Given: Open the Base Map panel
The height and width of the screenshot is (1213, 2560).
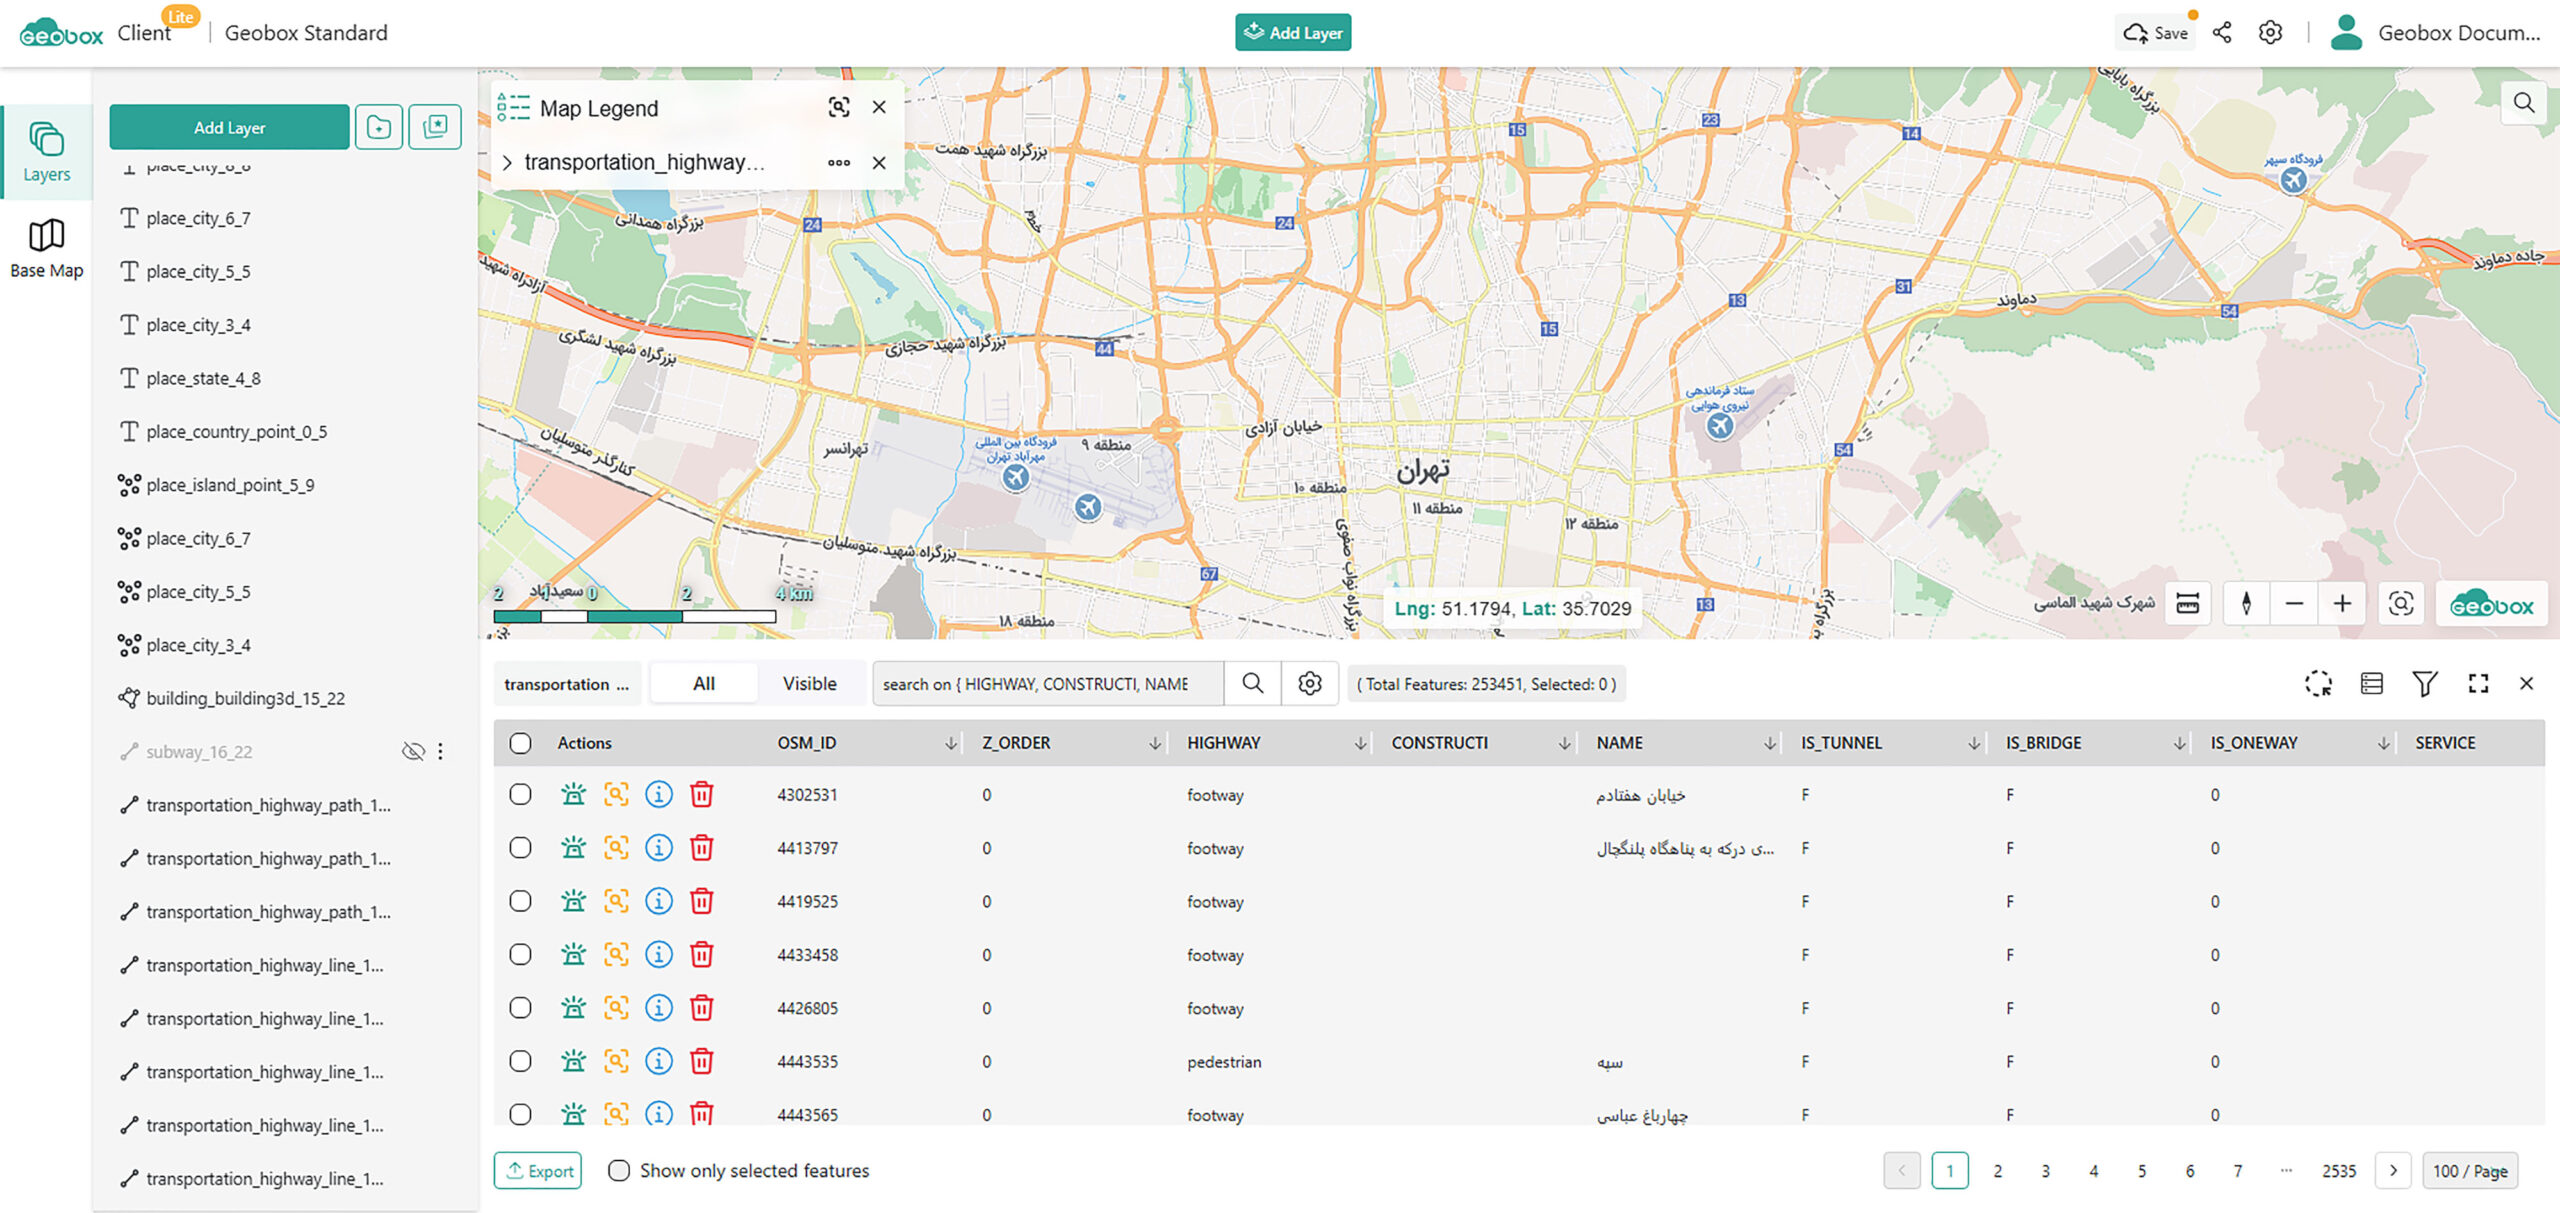Looking at the screenshot, I should pos(46,249).
